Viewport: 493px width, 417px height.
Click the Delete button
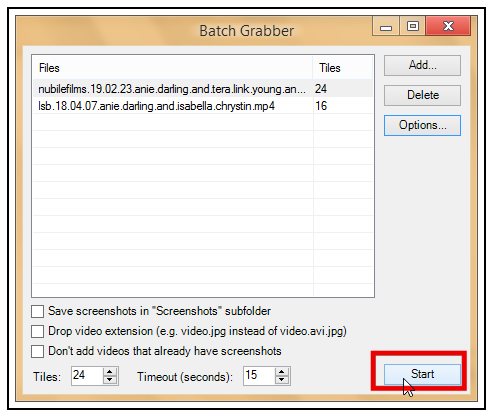coord(422,95)
